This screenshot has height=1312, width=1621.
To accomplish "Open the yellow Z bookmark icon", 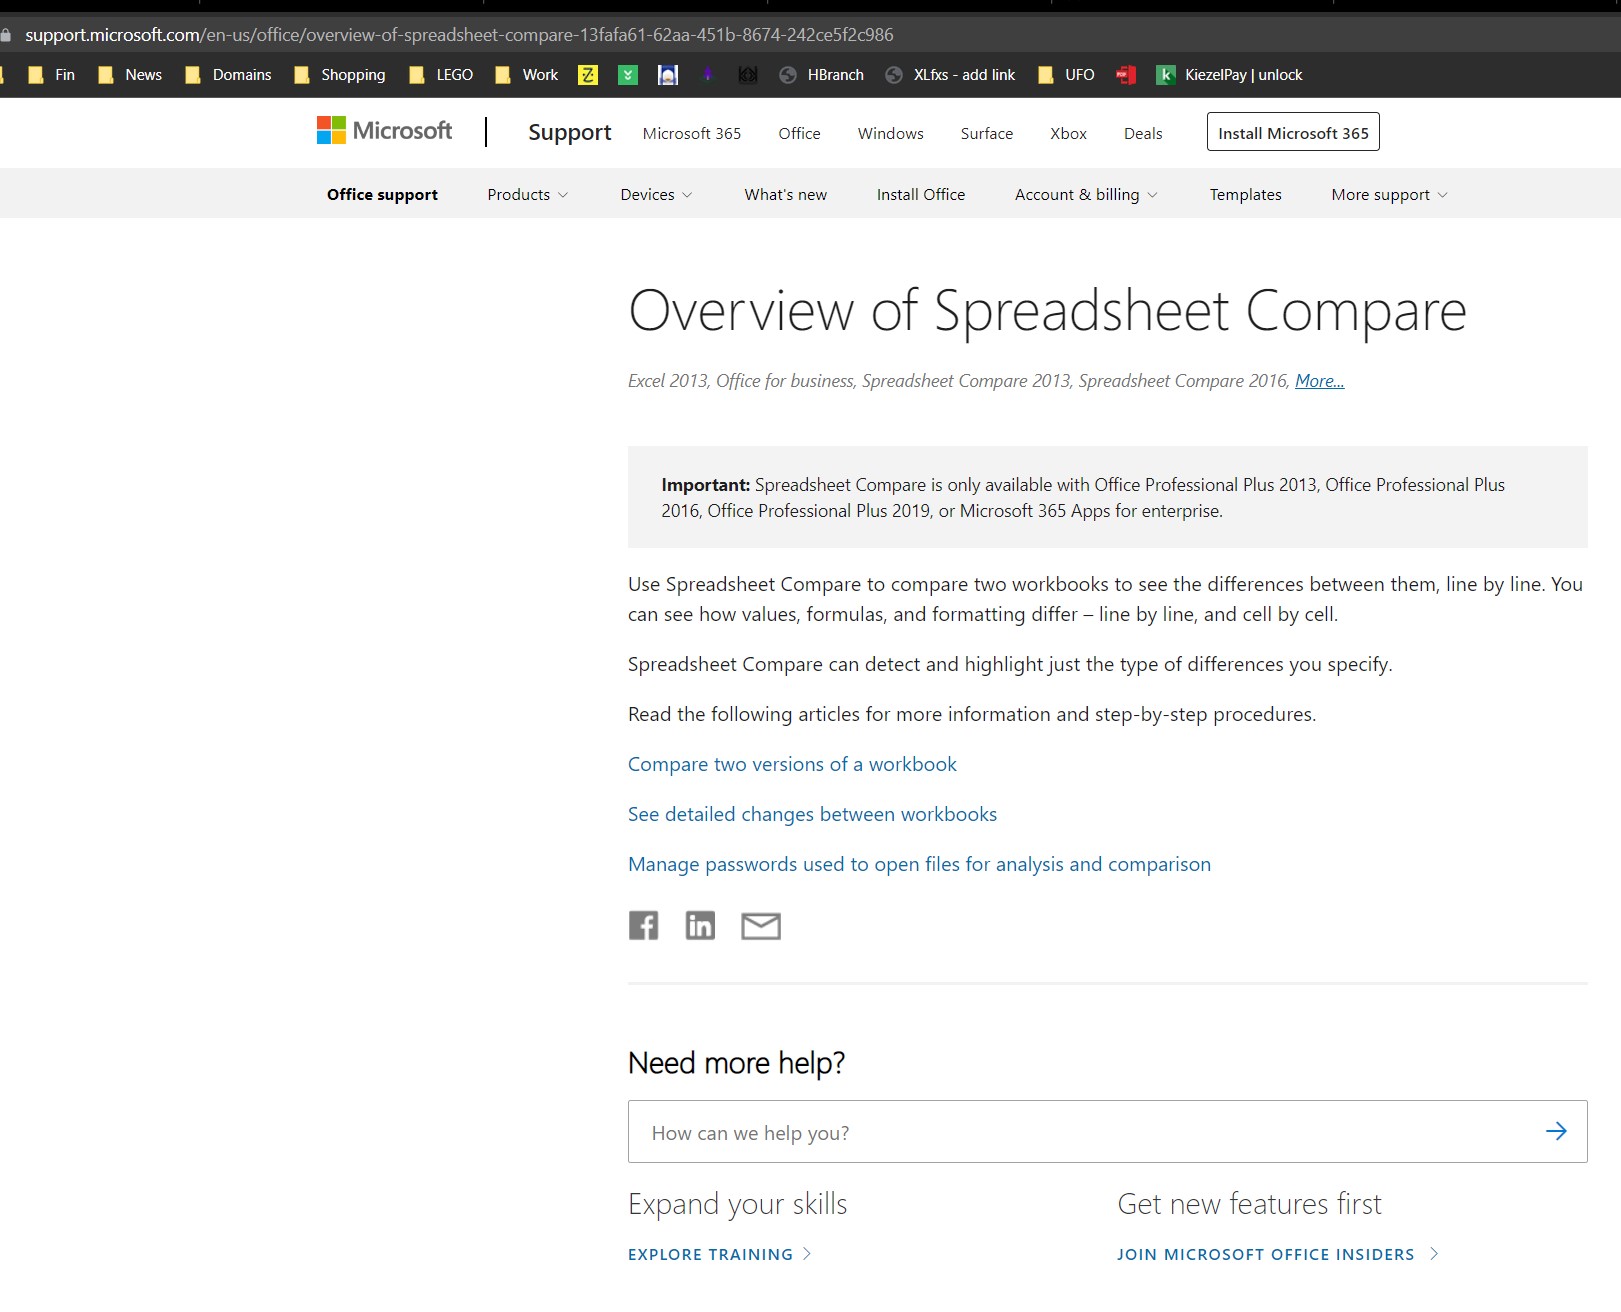I will (x=588, y=75).
